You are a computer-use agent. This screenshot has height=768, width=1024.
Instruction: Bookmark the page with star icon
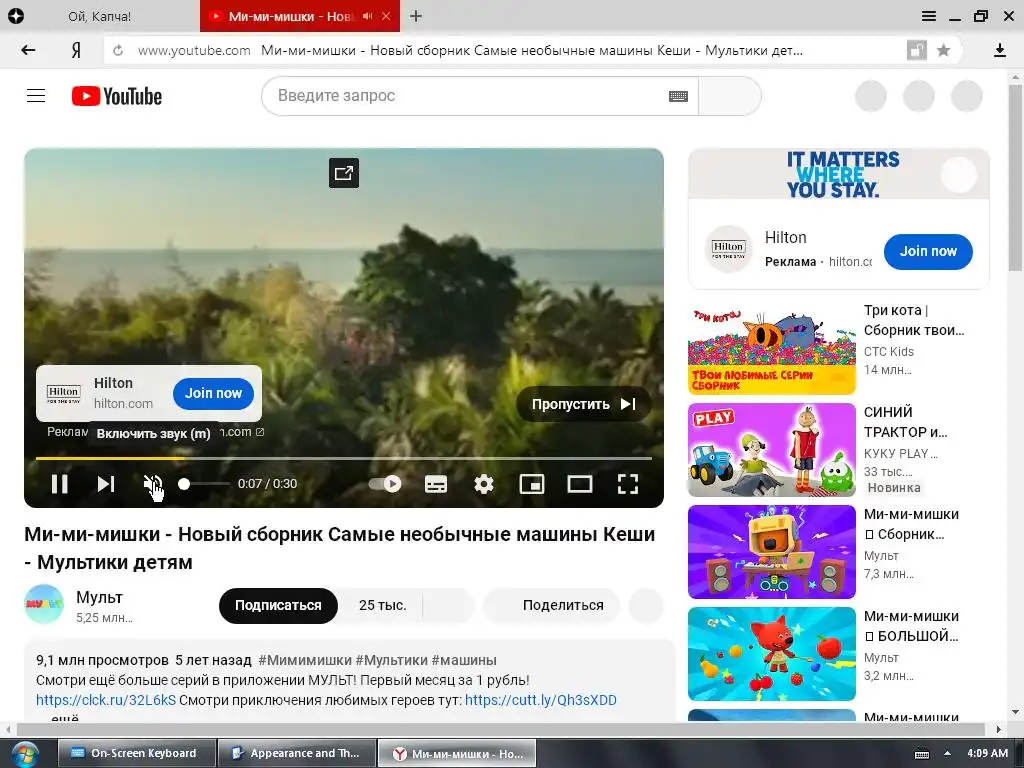click(x=943, y=50)
